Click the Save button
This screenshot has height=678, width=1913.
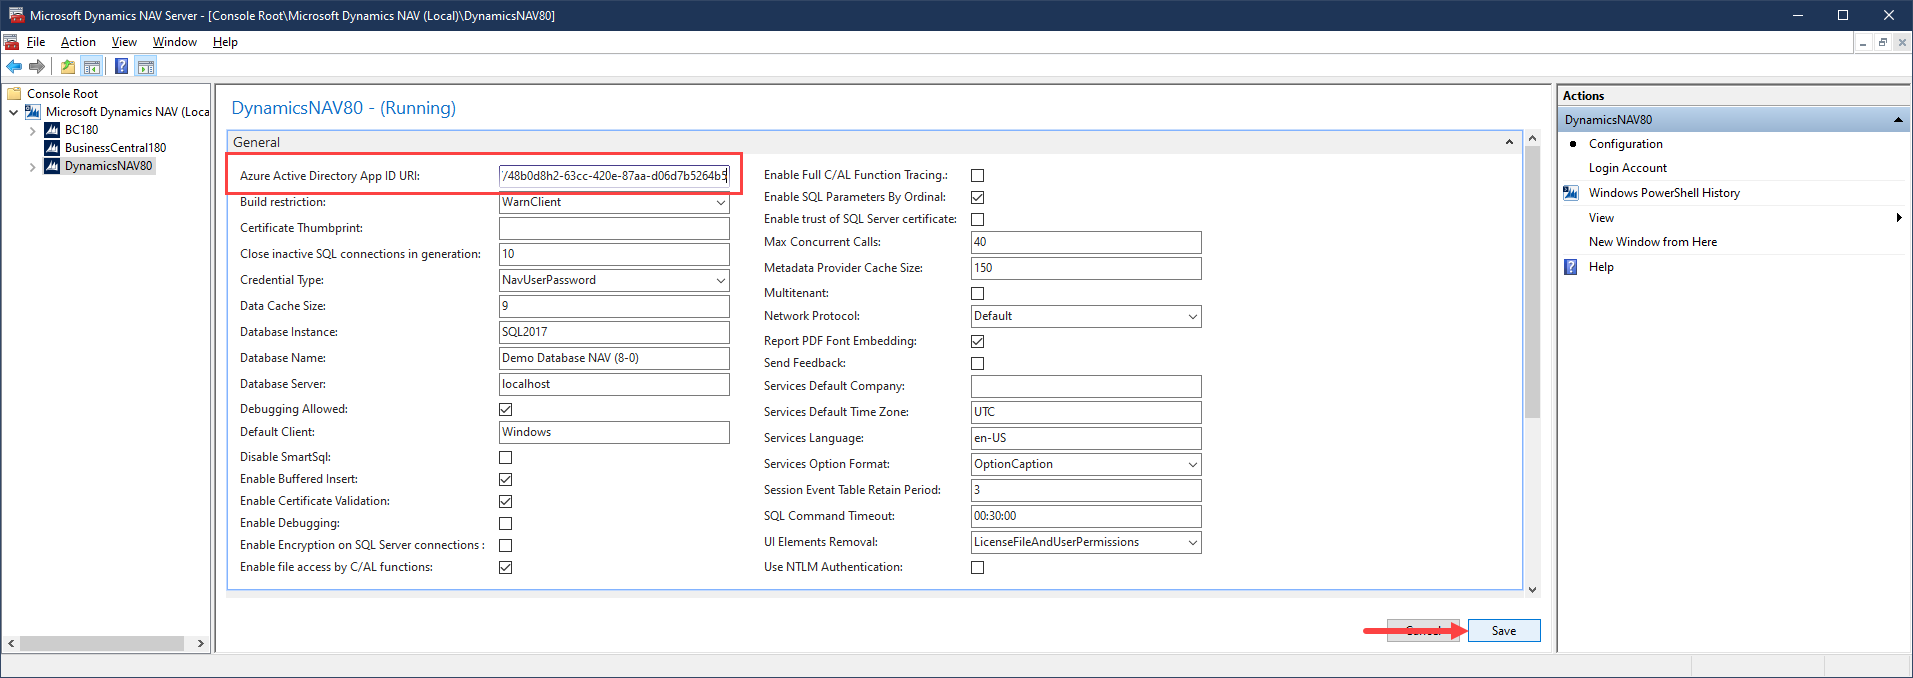pos(1504,631)
